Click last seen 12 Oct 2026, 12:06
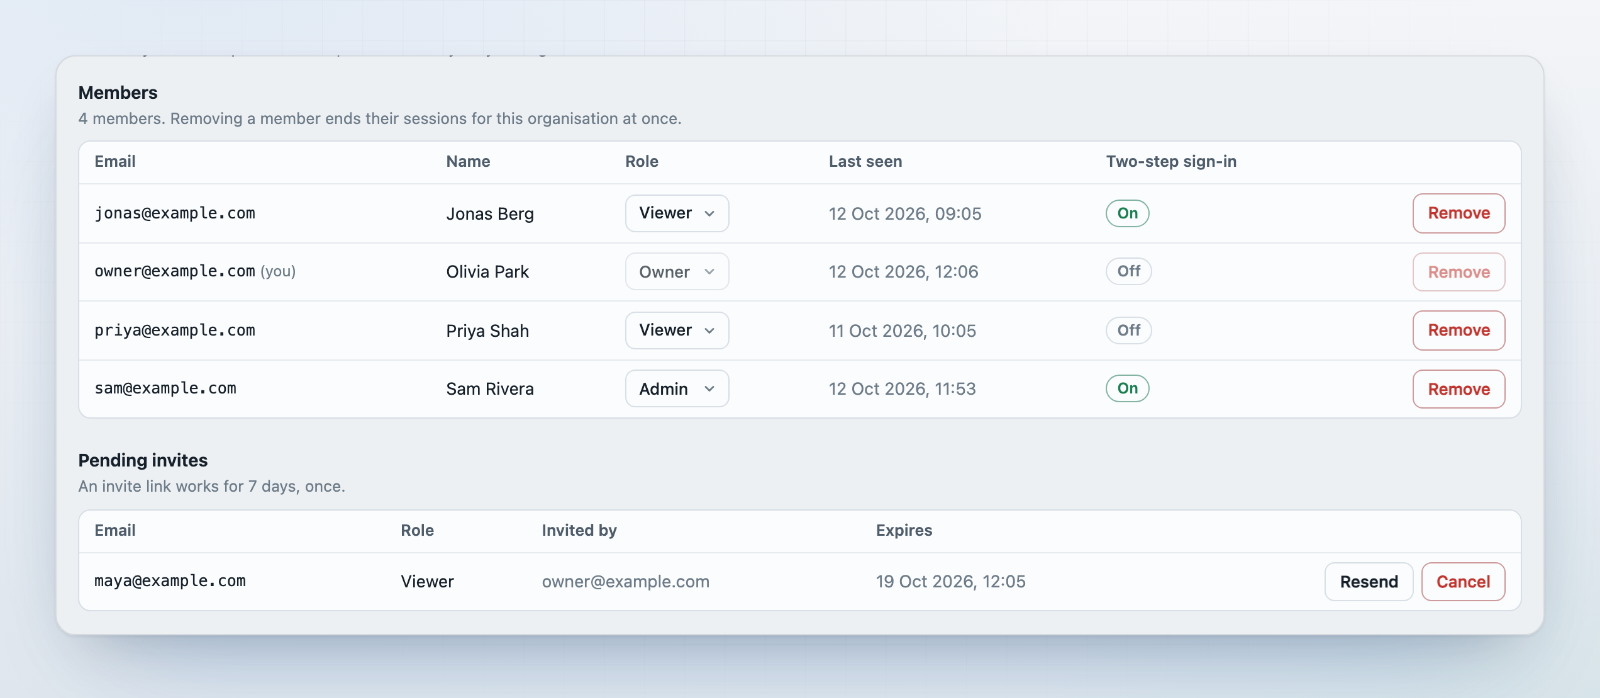The image size is (1600, 698). pyautogui.click(x=903, y=272)
